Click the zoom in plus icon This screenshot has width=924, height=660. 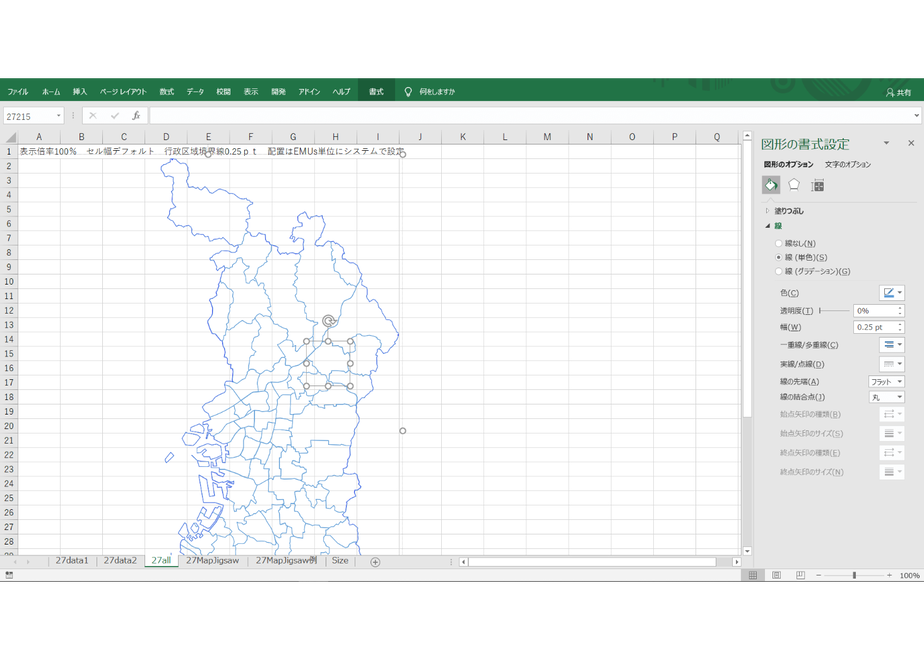pos(889,575)
